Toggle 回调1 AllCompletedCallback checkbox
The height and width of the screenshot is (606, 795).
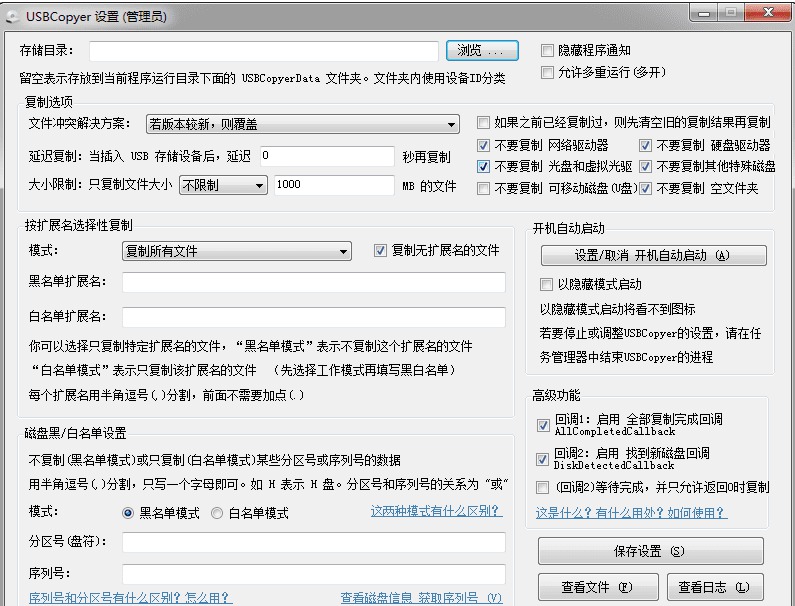(x=543, y=425)
